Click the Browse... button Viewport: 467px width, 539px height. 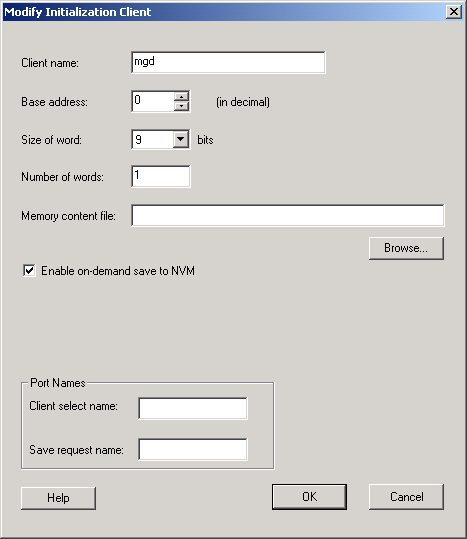click(x=406, y=248)
